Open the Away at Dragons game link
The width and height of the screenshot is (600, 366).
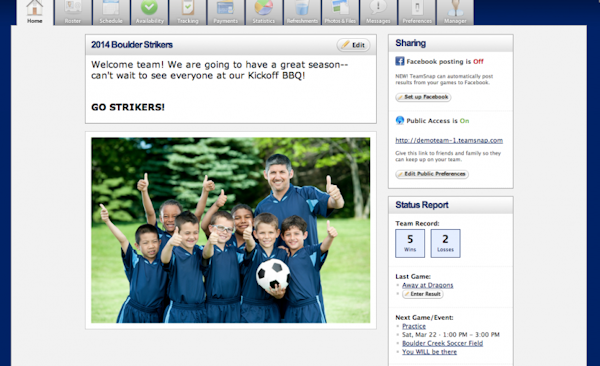click(427, 285)
